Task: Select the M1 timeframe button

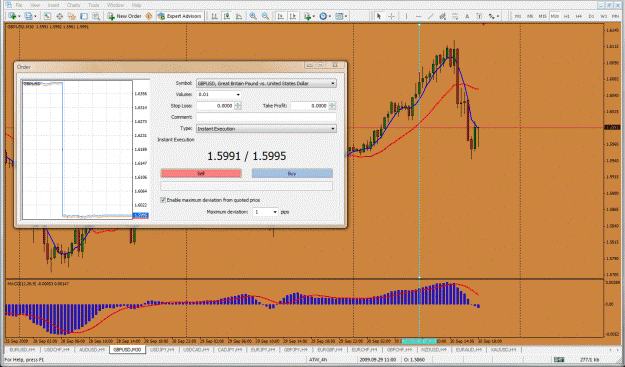Action: tap(518, 16)
